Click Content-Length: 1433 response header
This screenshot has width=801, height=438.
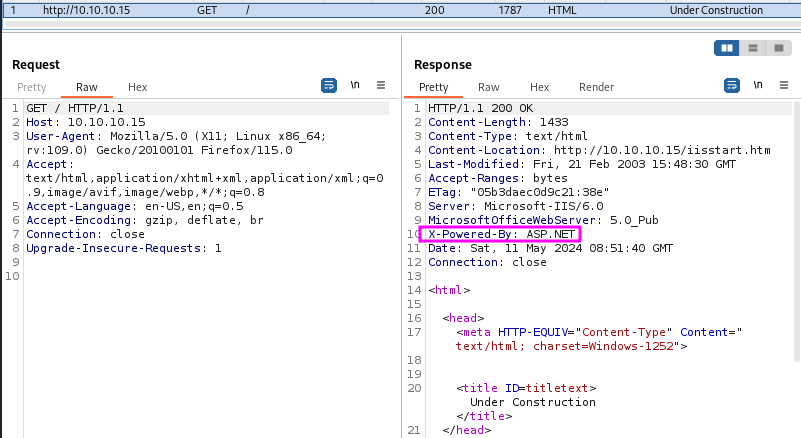tap(498, 122)
